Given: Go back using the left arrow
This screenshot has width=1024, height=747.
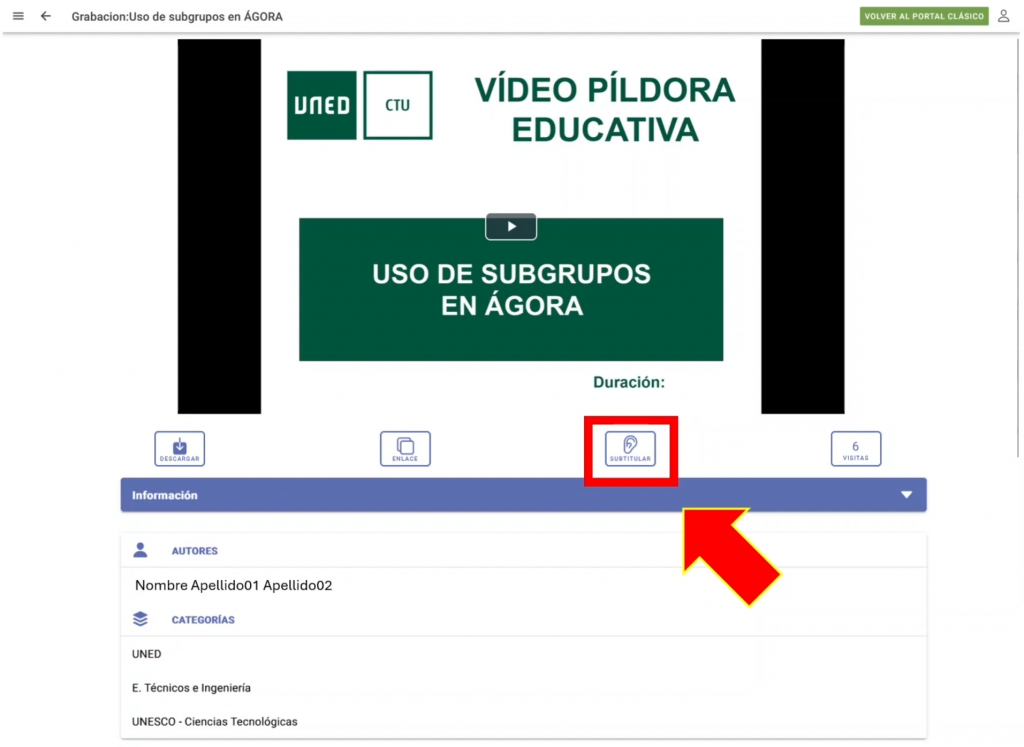Looking at the screenshot, I should (x=46, y=16).
